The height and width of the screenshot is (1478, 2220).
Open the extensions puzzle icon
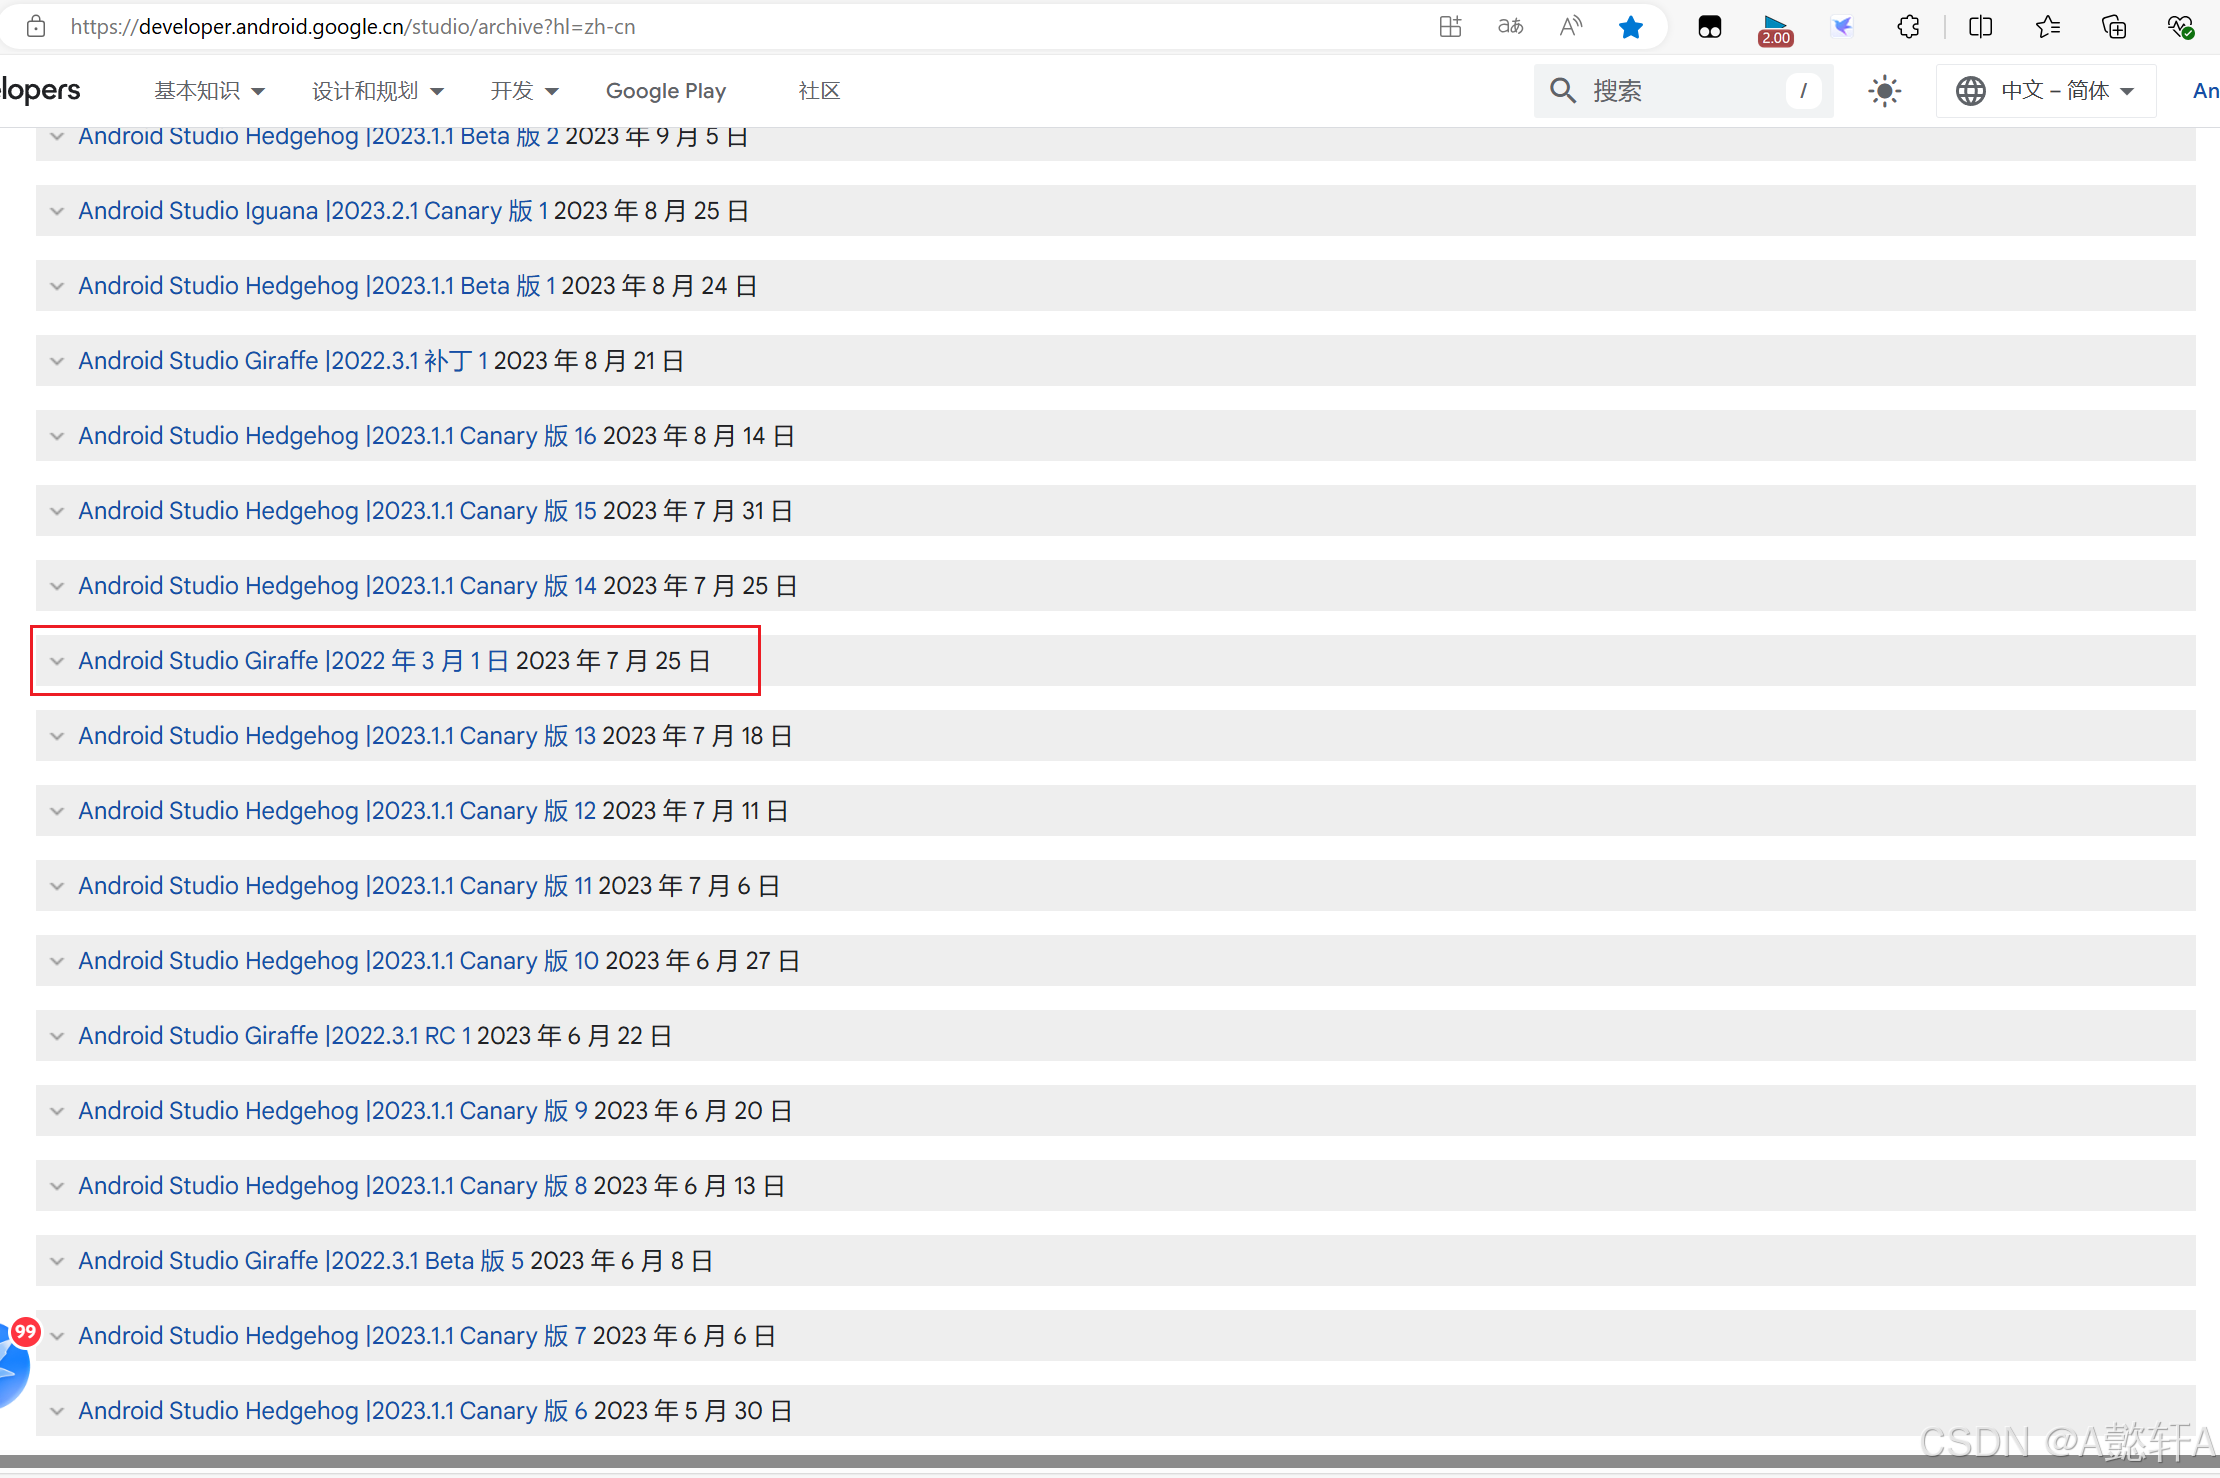pyautogui.click(x=1908, y=27)
